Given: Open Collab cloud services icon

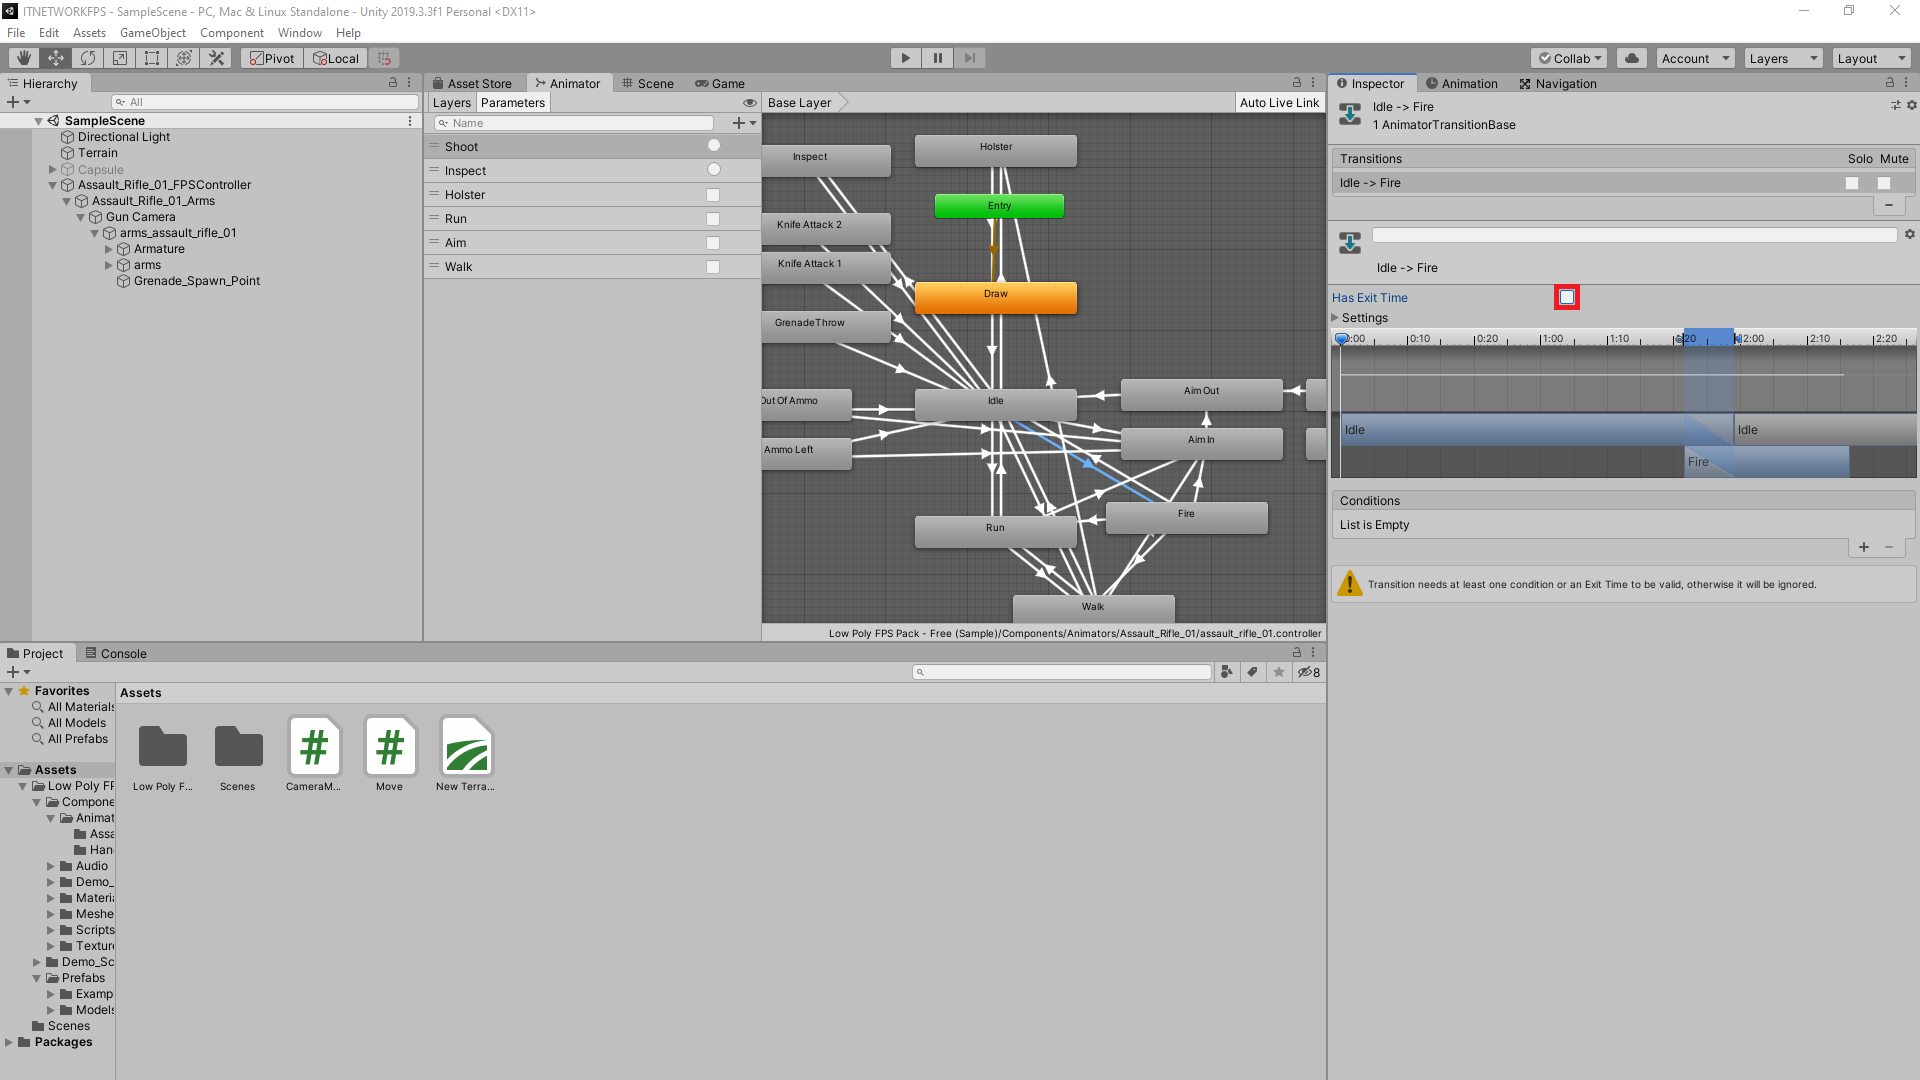Looking at the screenshot, I should tap(1632, 57).
